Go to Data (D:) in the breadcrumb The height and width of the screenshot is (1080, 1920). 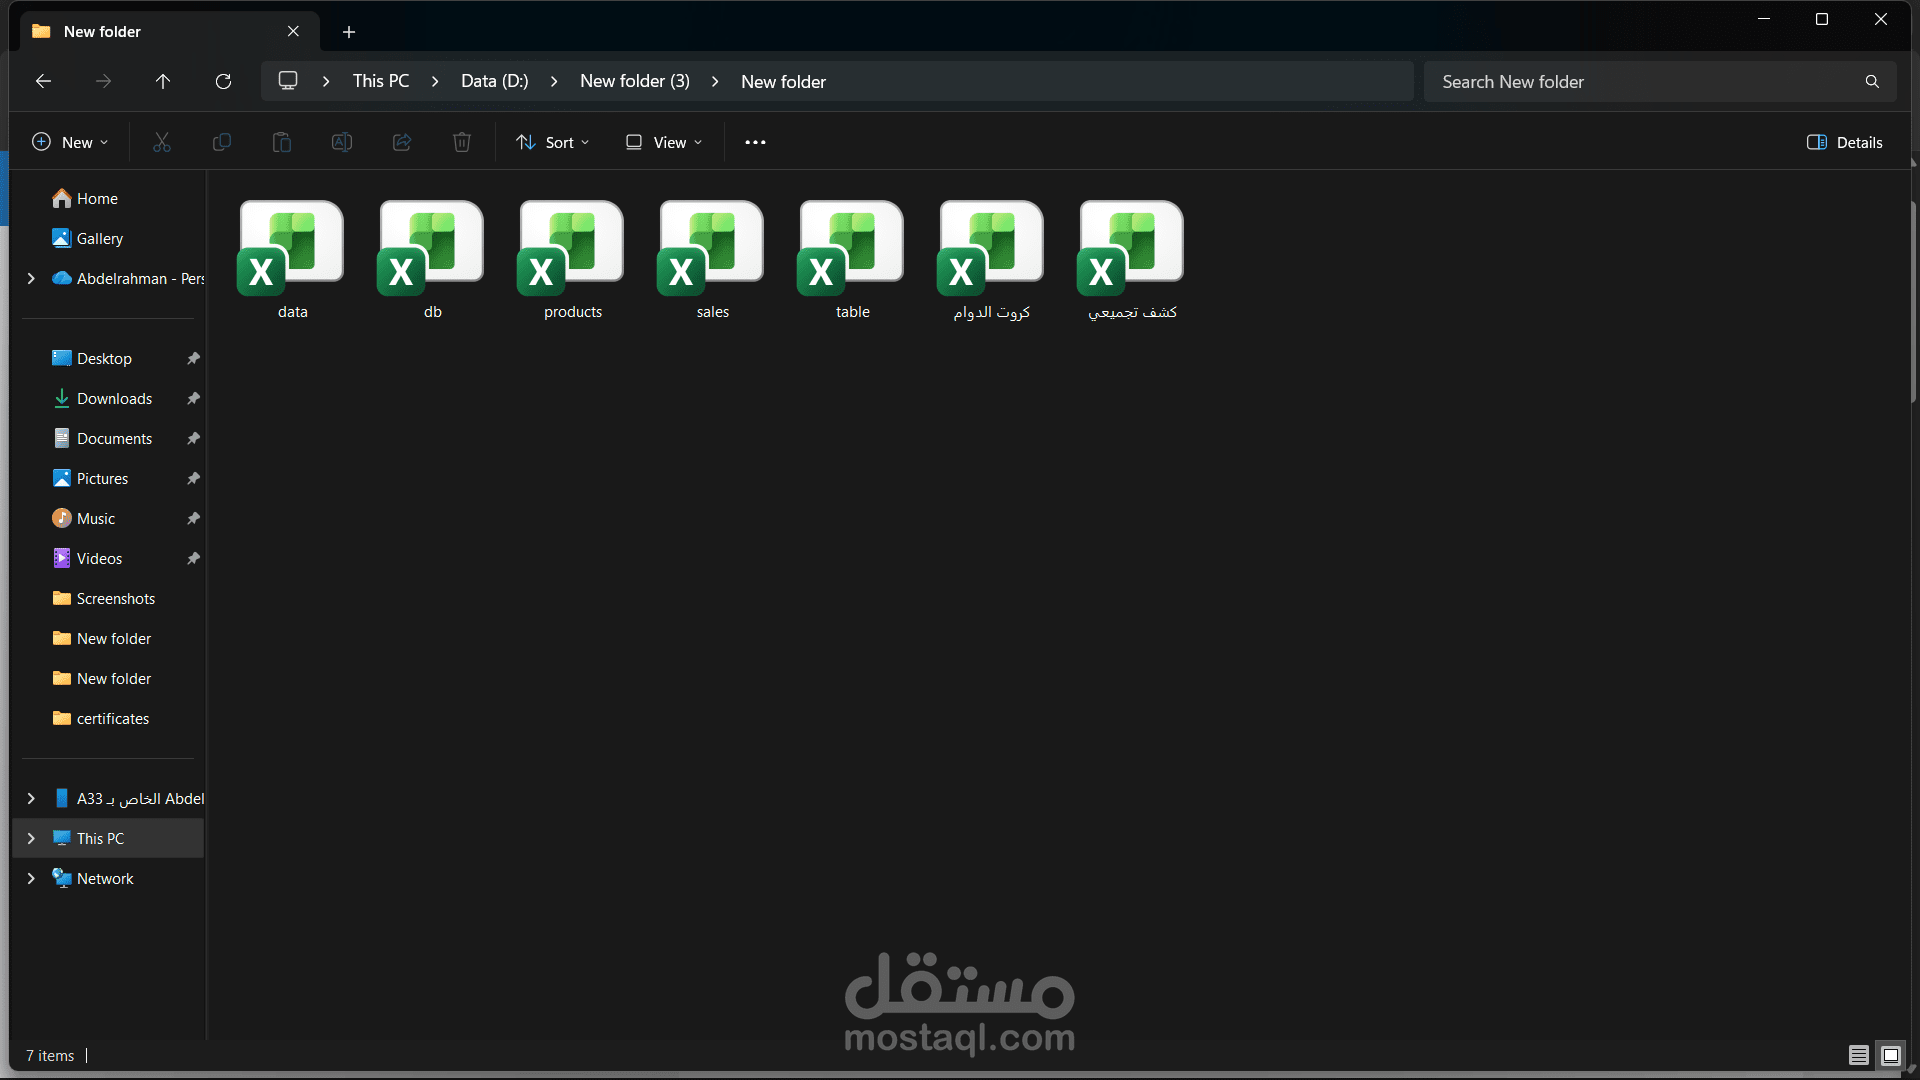[495, 81]
